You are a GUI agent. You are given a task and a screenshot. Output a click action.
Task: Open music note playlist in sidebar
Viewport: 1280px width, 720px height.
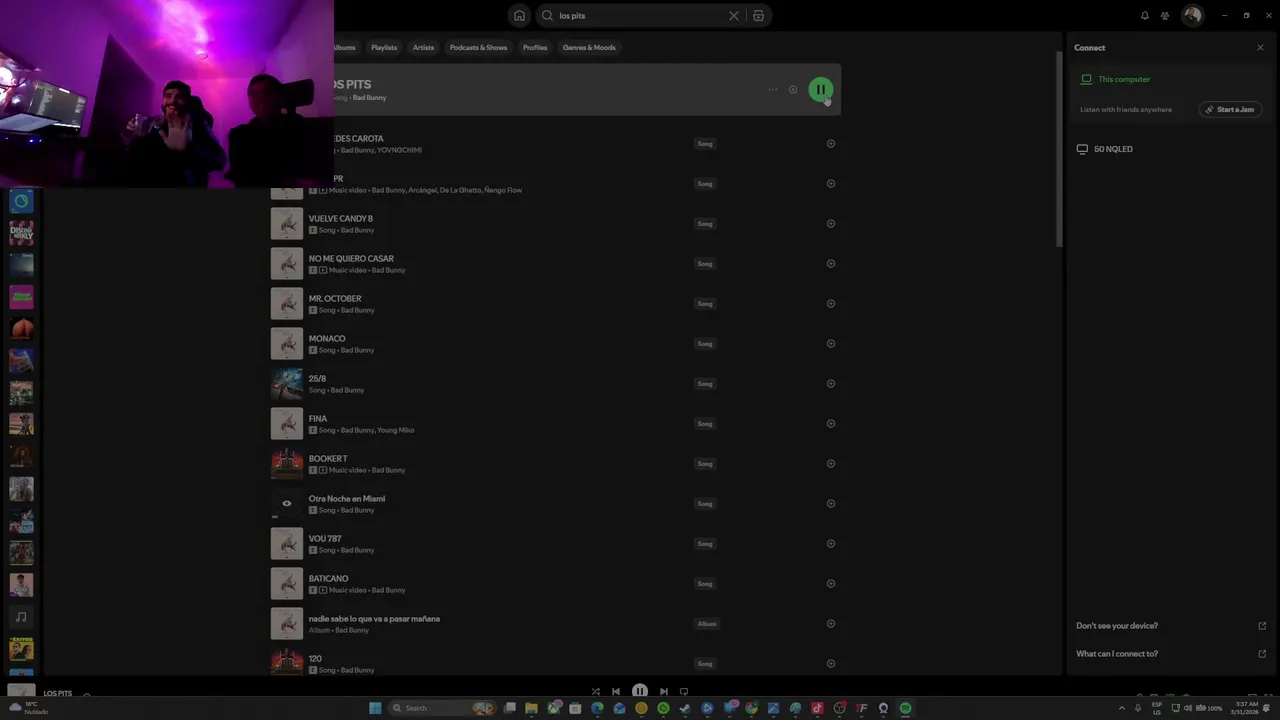point(21,617)
